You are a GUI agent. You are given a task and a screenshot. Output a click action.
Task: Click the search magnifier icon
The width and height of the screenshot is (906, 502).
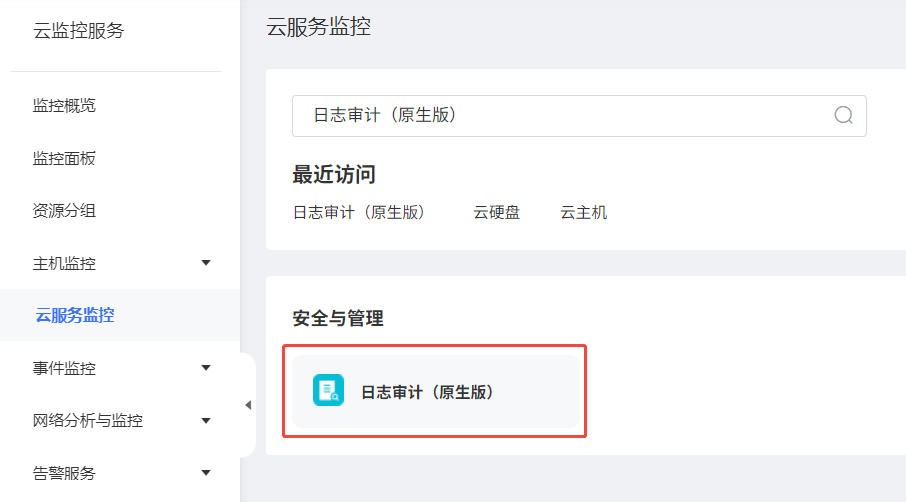coord(843,115)
